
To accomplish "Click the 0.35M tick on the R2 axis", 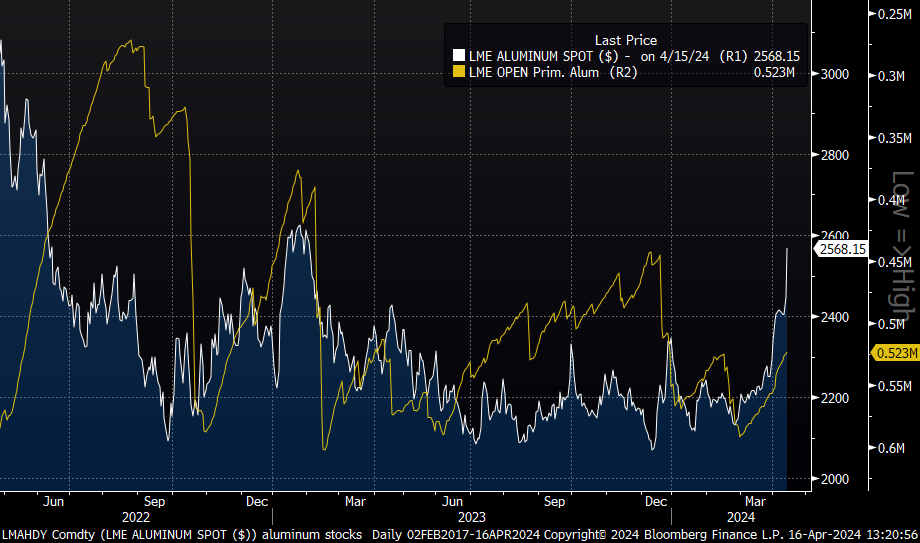I will [895, 138].
